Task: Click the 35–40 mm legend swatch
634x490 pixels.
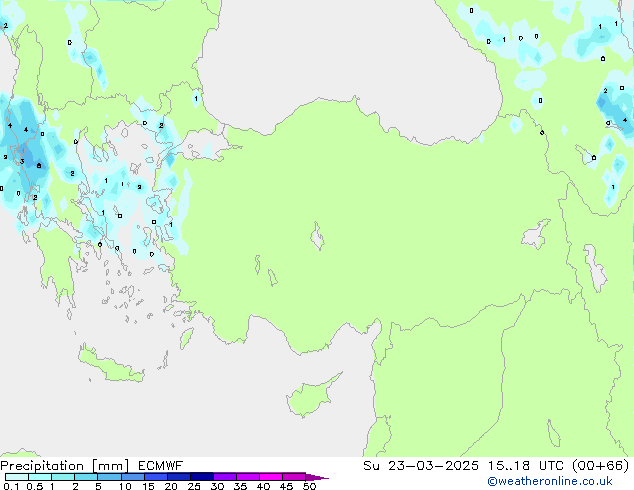Action: (248, 477)
